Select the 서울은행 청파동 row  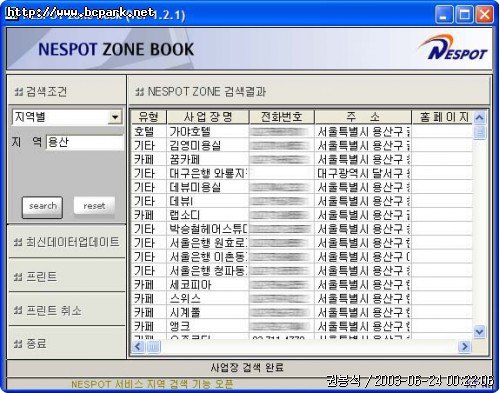[x=302, y=271]
